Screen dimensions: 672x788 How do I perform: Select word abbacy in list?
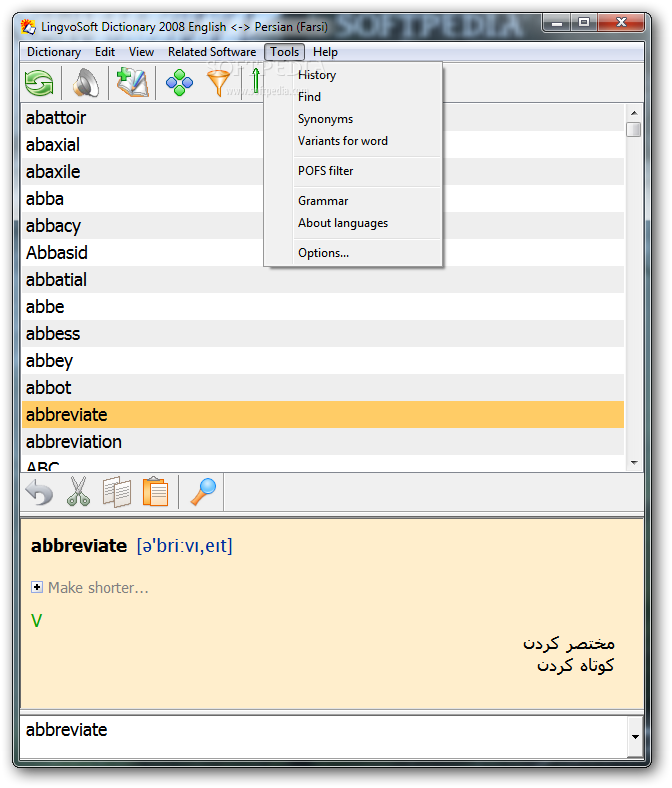(323, 226)
